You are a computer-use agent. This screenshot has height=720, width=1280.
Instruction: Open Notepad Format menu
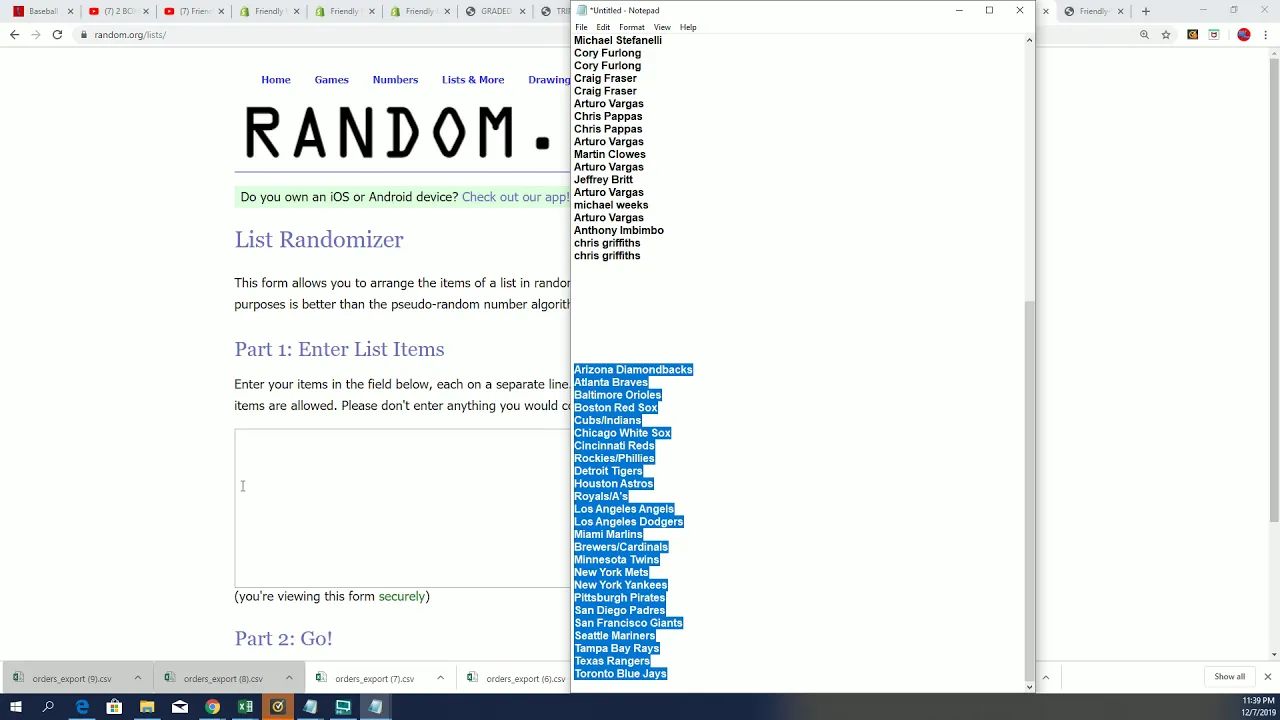(632, 27)
